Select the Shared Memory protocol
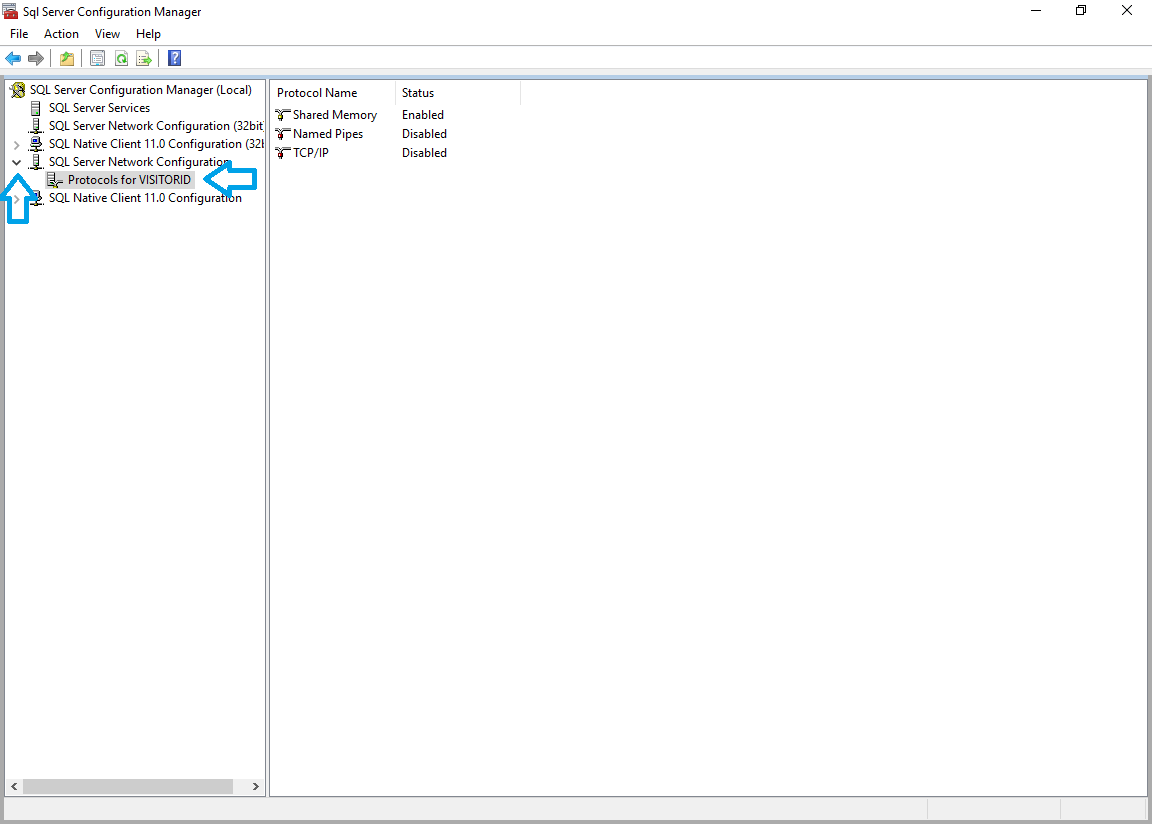1152x824 pixels. tap(334, 115)
